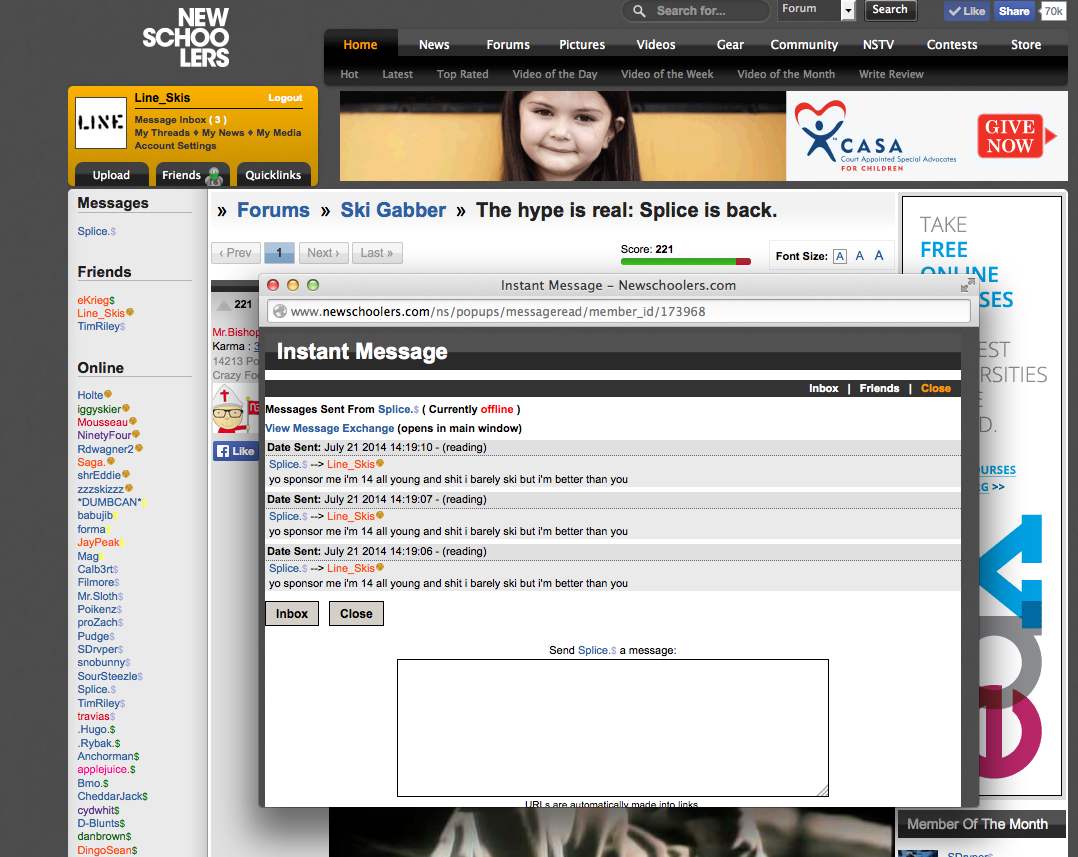Click the thread score rating bar

[x=685, y=262]
